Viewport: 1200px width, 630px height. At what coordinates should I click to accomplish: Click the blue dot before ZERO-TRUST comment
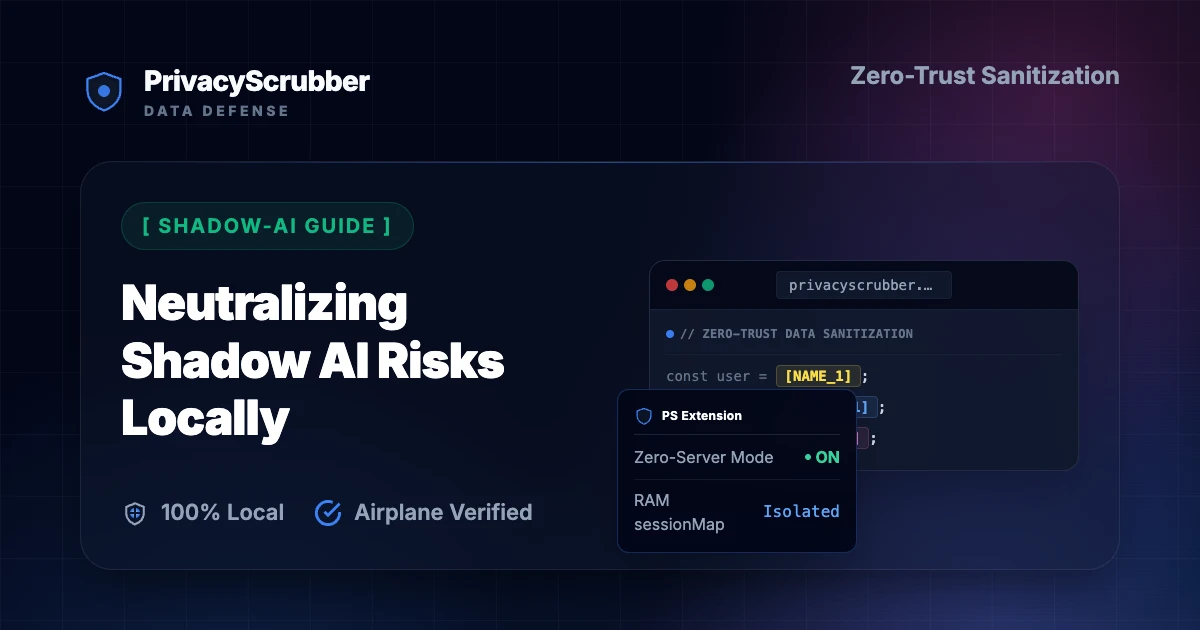click(x=670, y=334)
